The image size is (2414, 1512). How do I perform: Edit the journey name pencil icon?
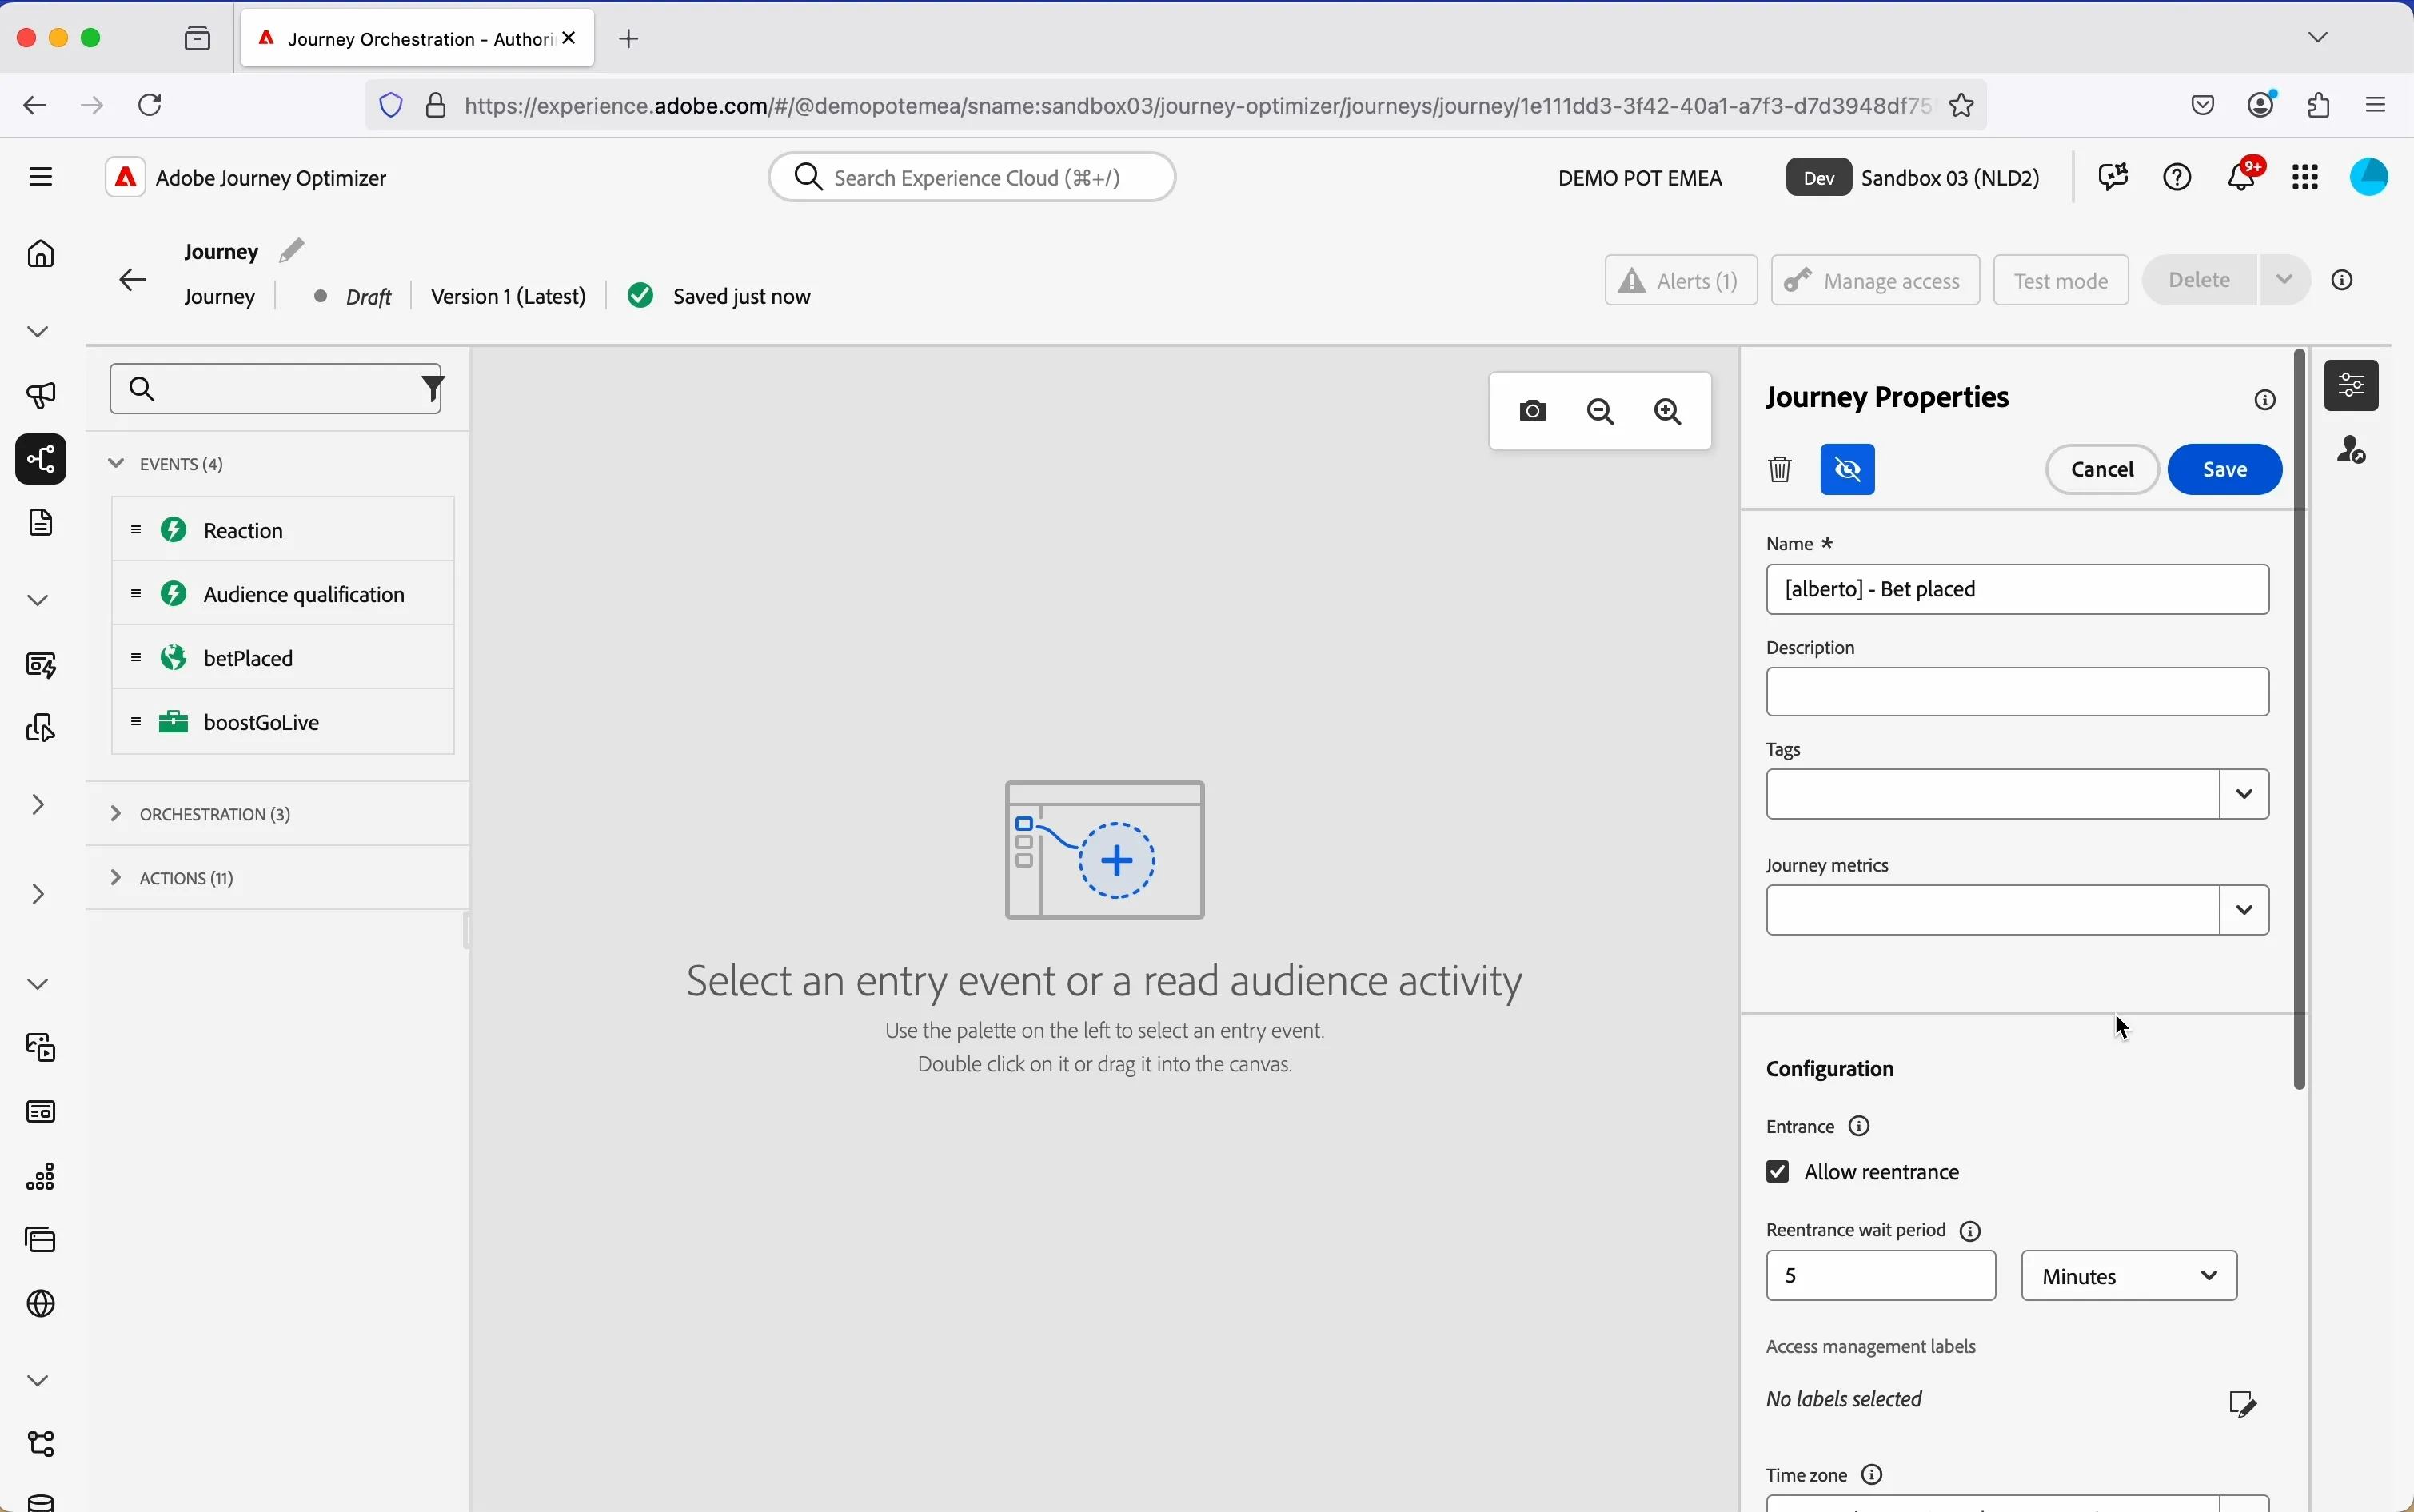292,250
